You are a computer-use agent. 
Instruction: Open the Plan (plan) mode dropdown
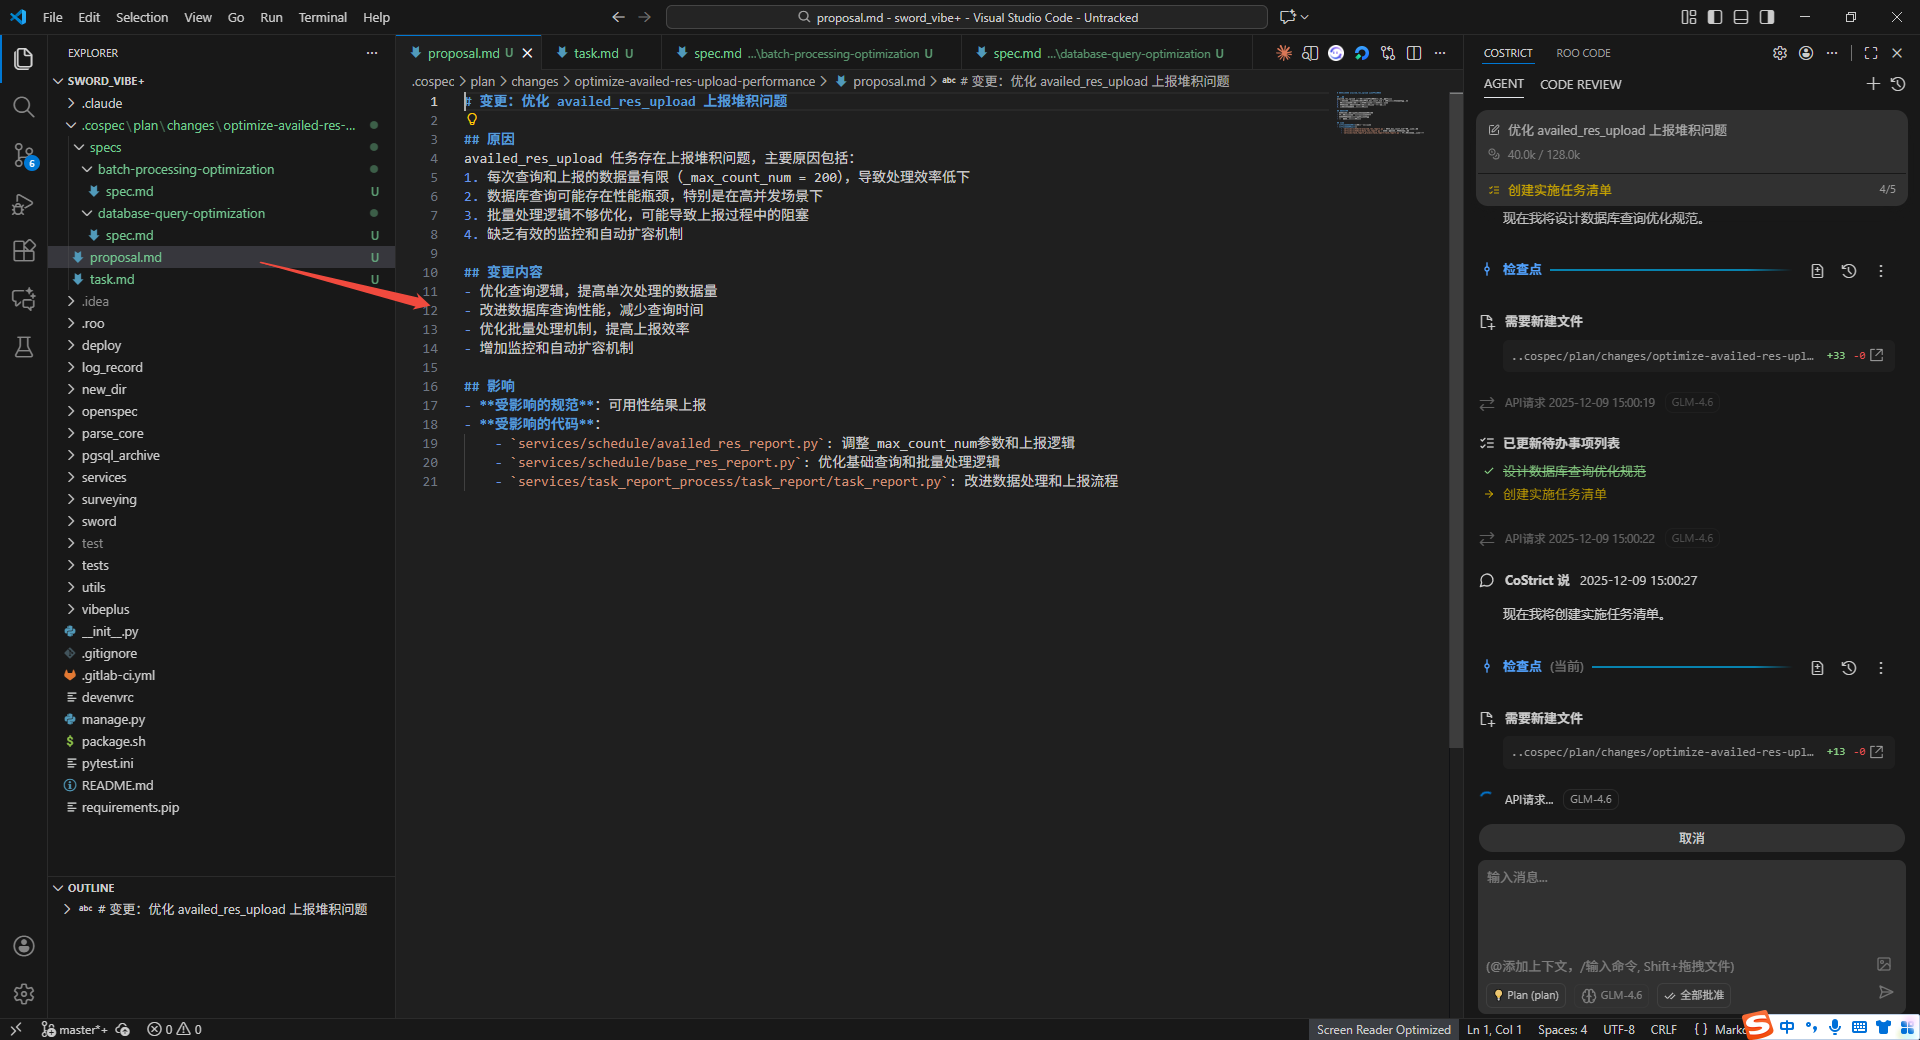tap(1525, 995)
